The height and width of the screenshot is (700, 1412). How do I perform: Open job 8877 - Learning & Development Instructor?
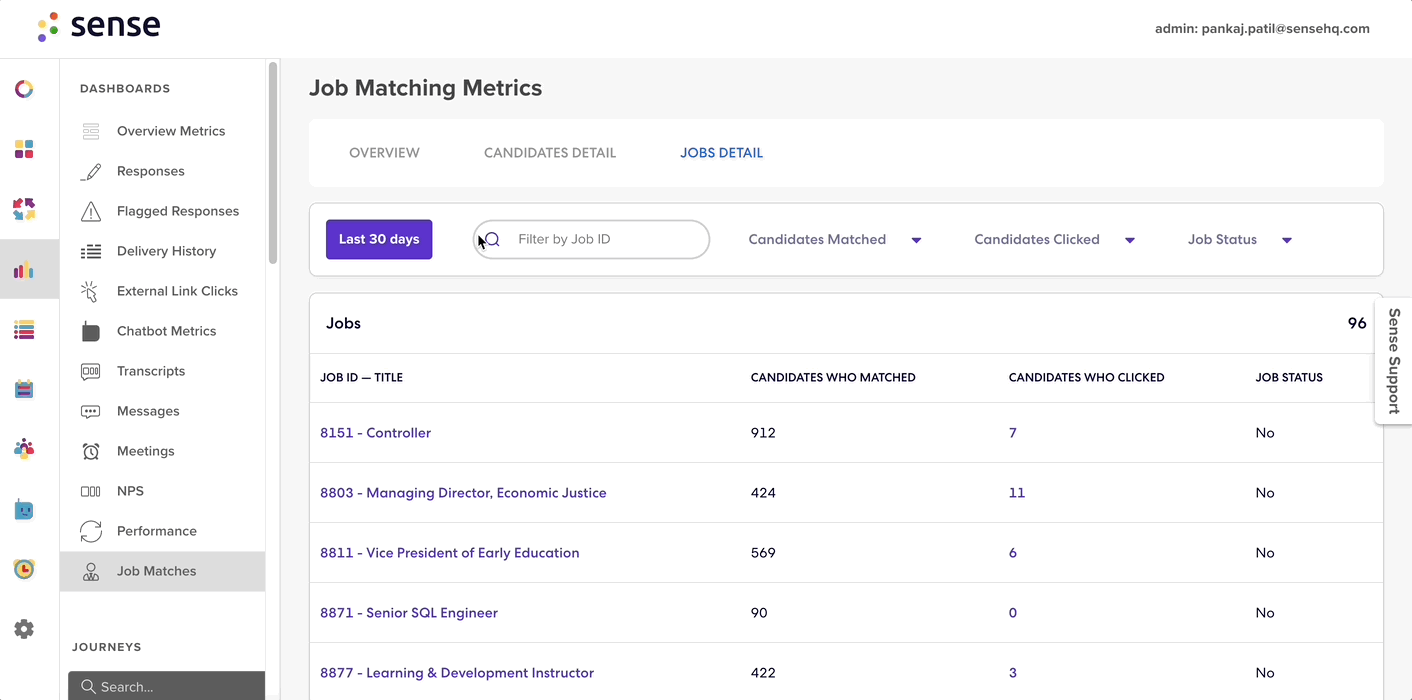457,673
